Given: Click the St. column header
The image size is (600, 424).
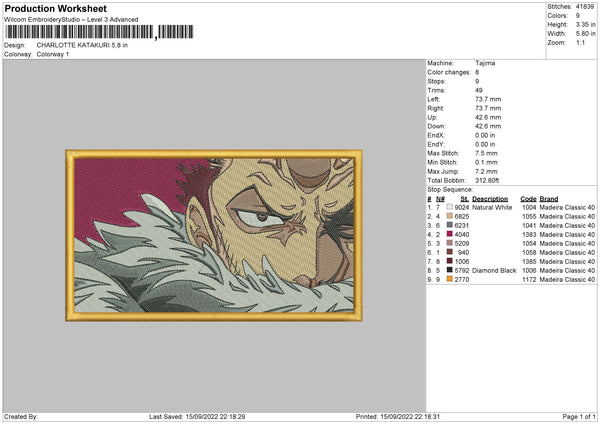Looking at the screenshot, I should [465, 199].
